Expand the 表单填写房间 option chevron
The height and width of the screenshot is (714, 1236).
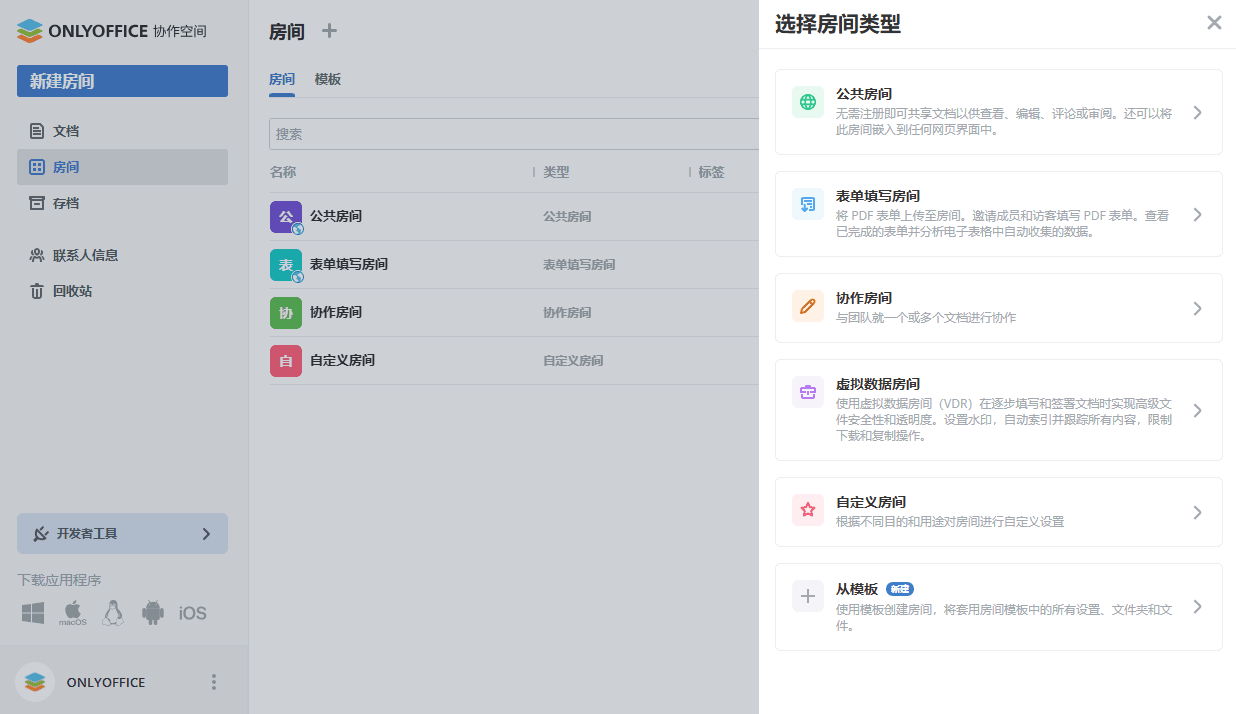pos(1198,214)
